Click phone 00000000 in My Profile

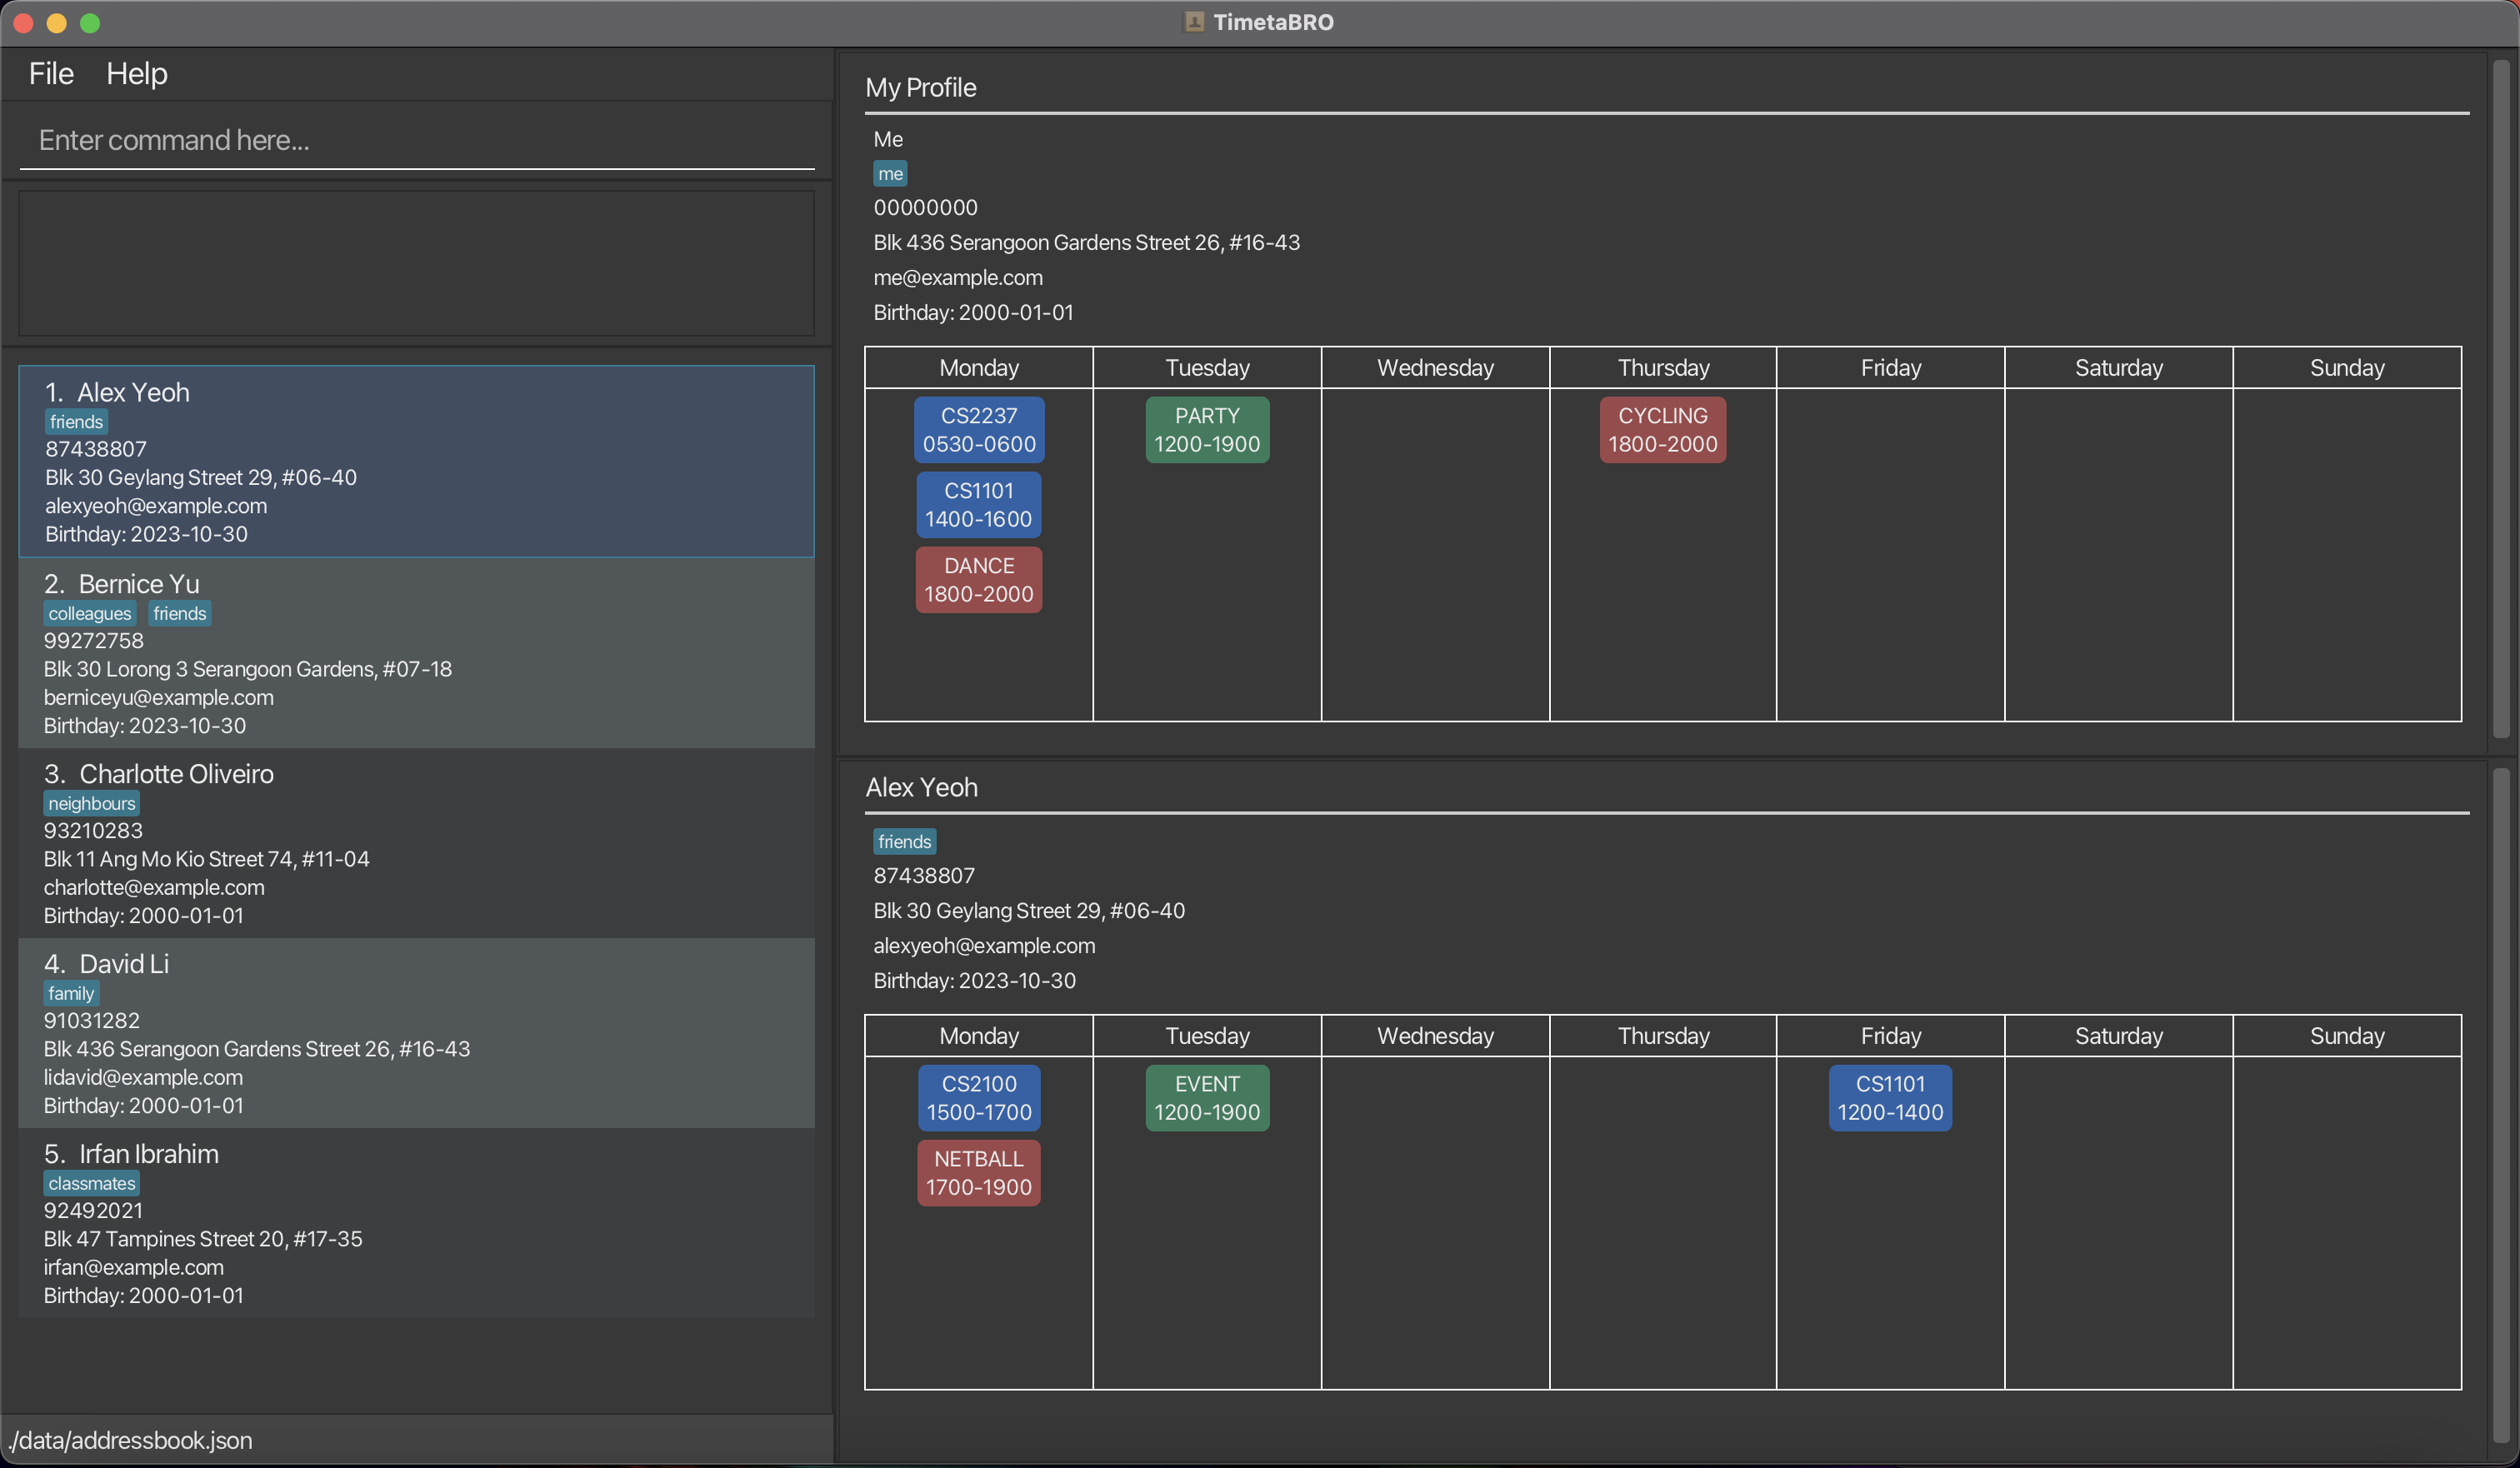(x=925, y=208)
